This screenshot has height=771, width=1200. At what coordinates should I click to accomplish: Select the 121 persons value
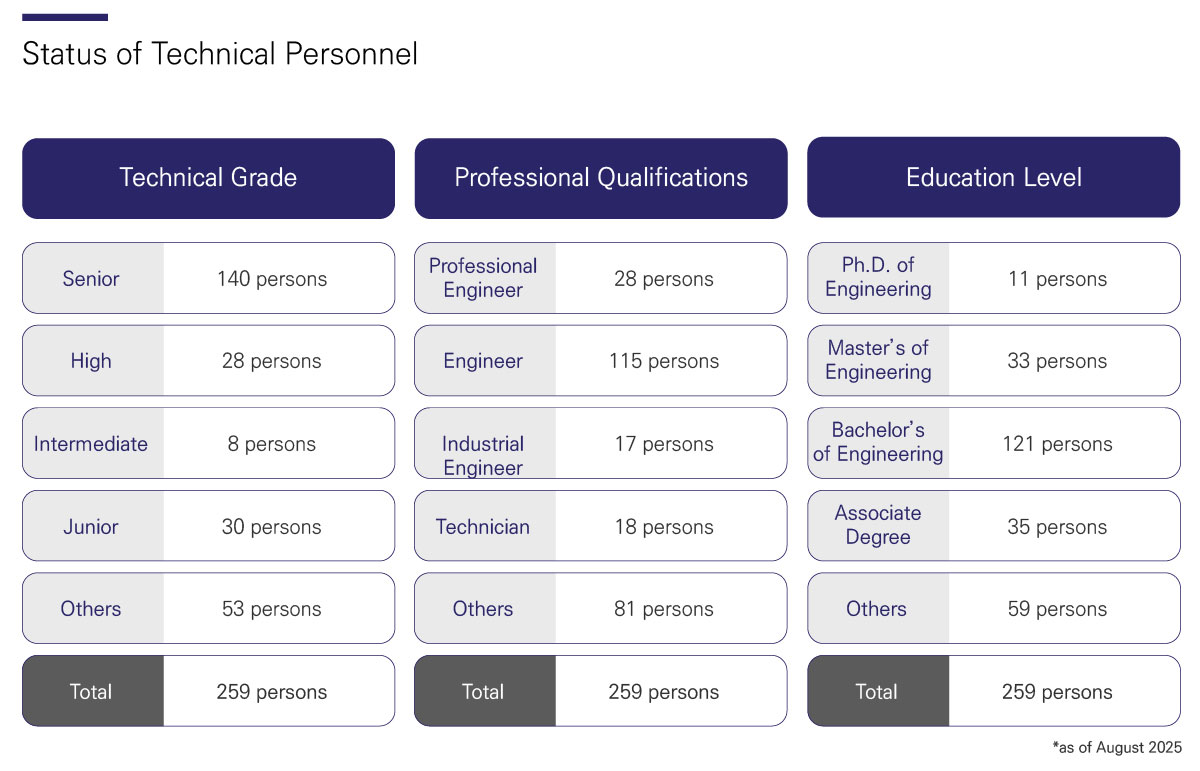[x=1057, y=444]
